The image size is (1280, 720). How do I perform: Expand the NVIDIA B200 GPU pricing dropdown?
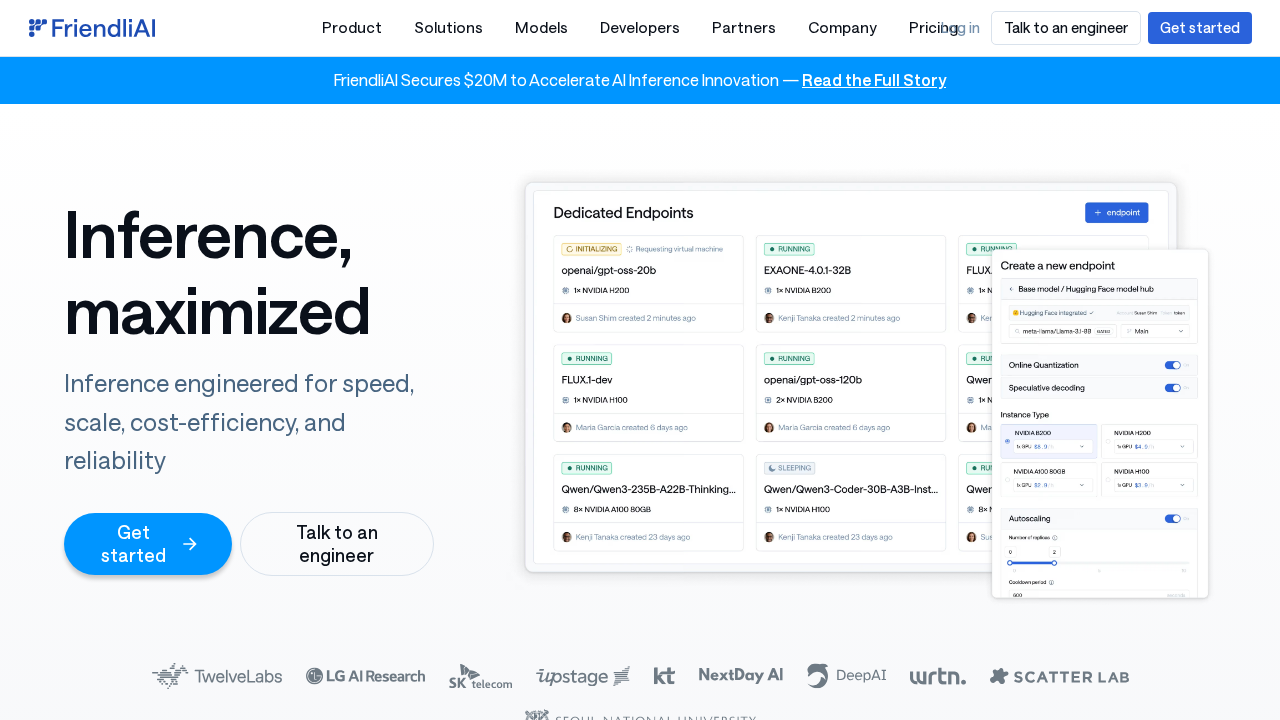pyautogui.click(x=1081, y=446)
